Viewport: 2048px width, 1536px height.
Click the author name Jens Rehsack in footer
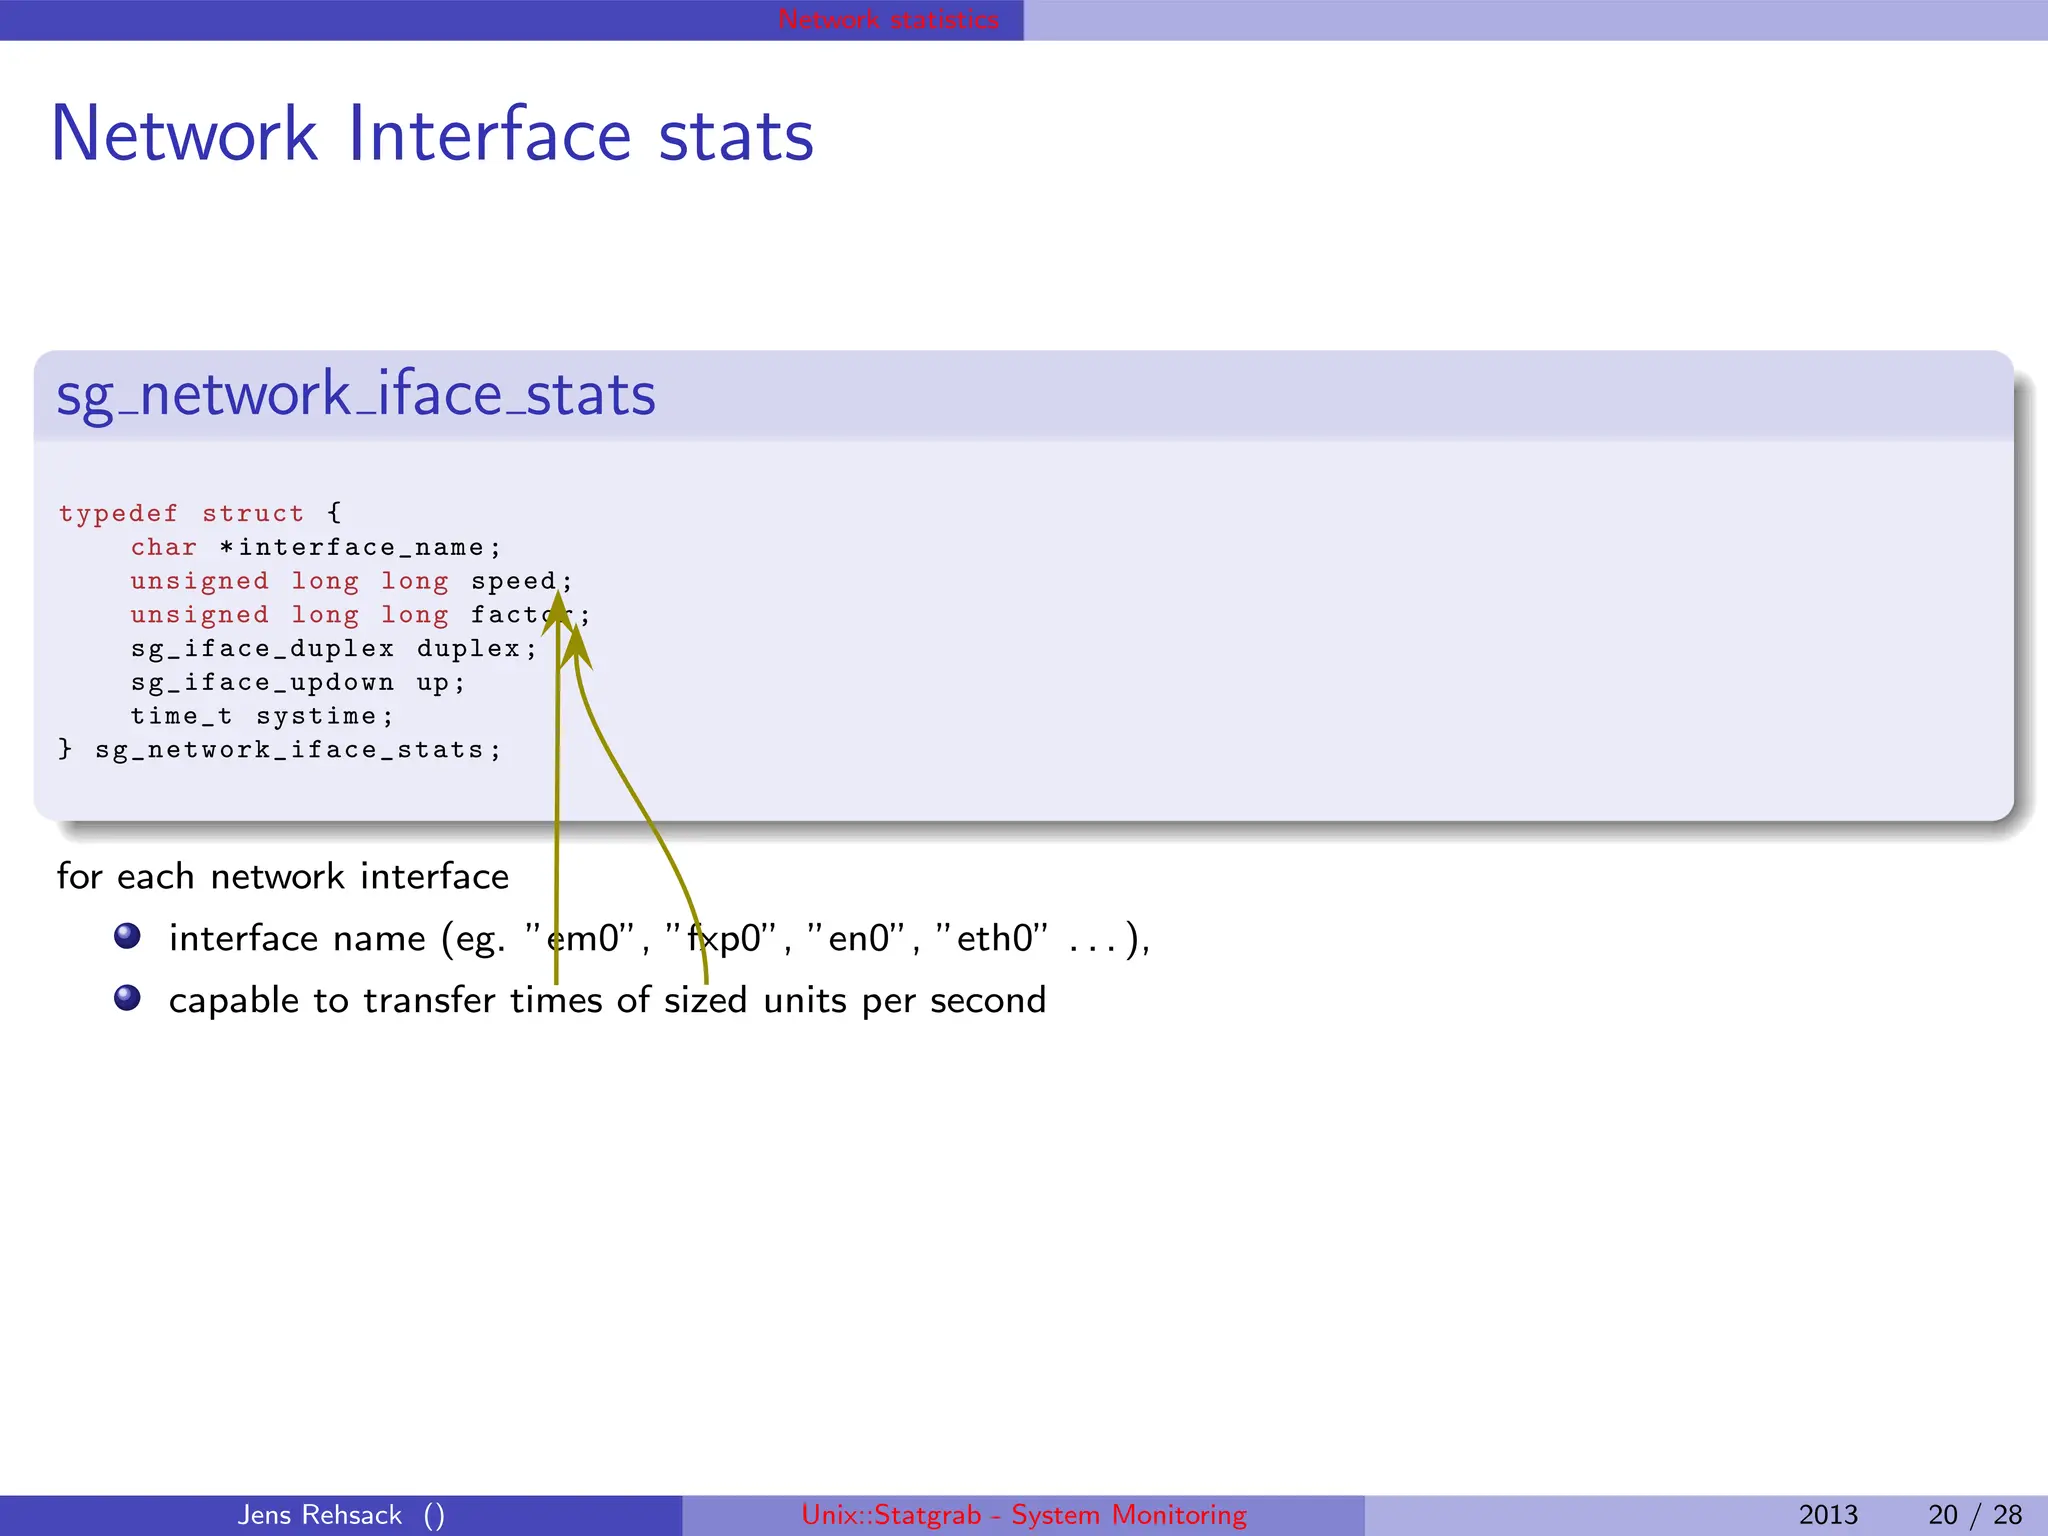point(320,1515)
